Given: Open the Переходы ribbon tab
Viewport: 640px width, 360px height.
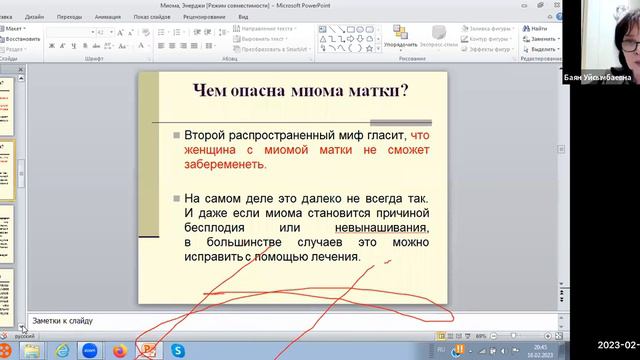Looking at the screenshot, I should pyautogui.click(x=69, y=17).
